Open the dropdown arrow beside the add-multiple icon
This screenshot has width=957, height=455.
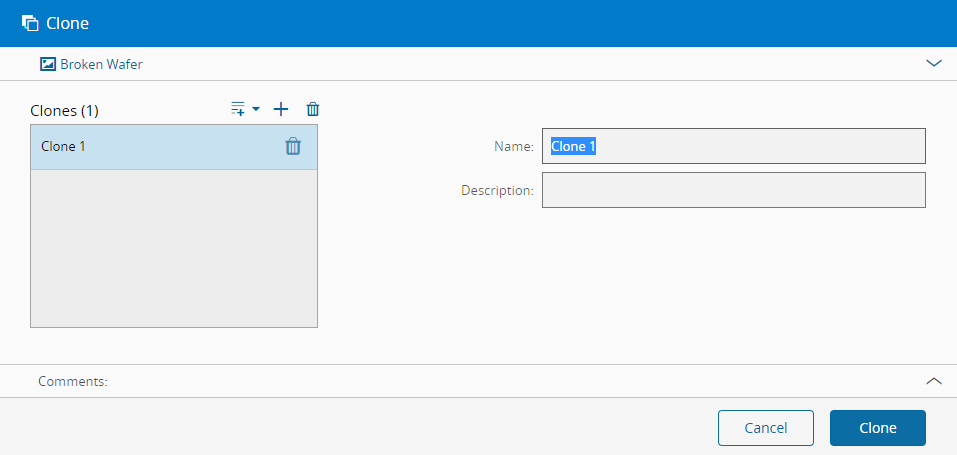(x=256, y=109)
